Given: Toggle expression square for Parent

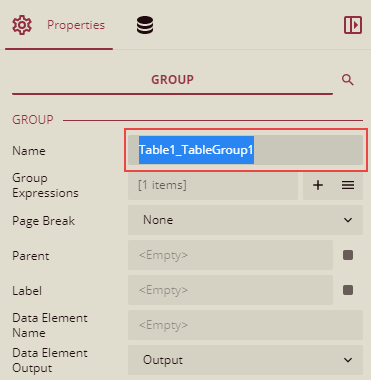Looking at the screenshot, I should pyautogui.click(x=348, y=255).
